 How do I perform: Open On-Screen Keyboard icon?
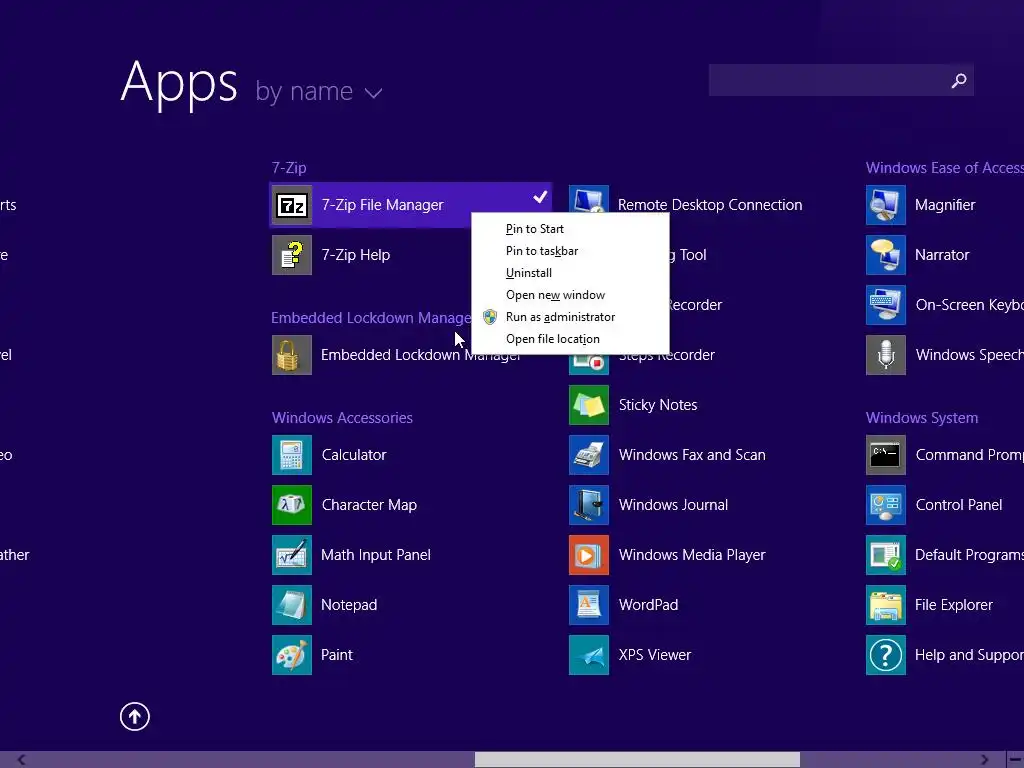pos(886,305)
